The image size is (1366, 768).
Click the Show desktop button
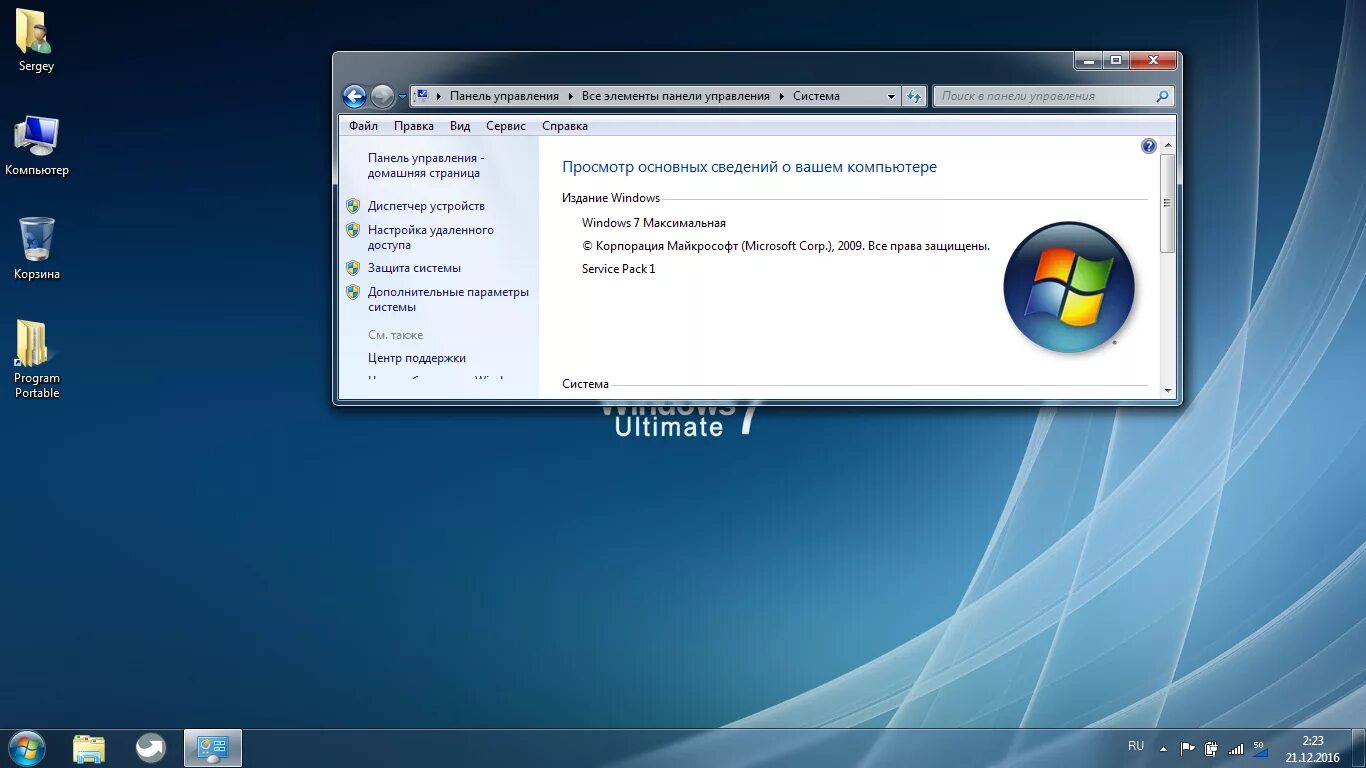[x=1358, y=748]
